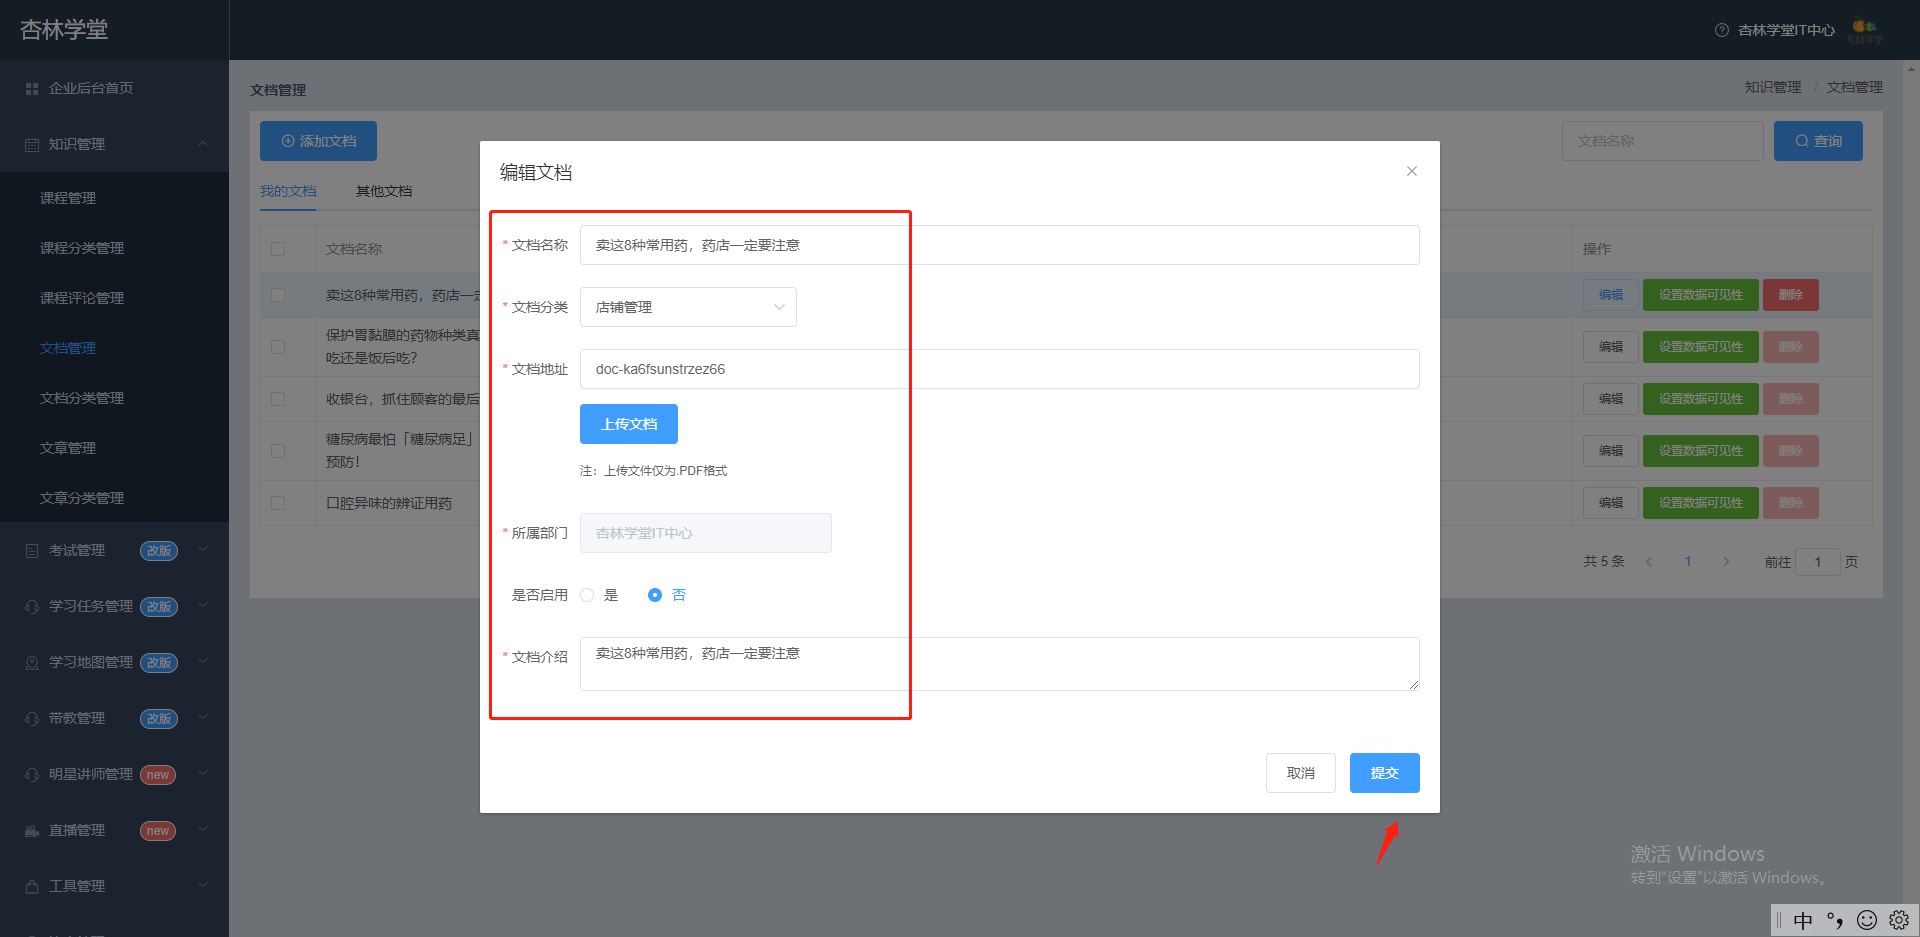
Task: Click the 考试管理 sidebar icon
Action: point(32,551)
